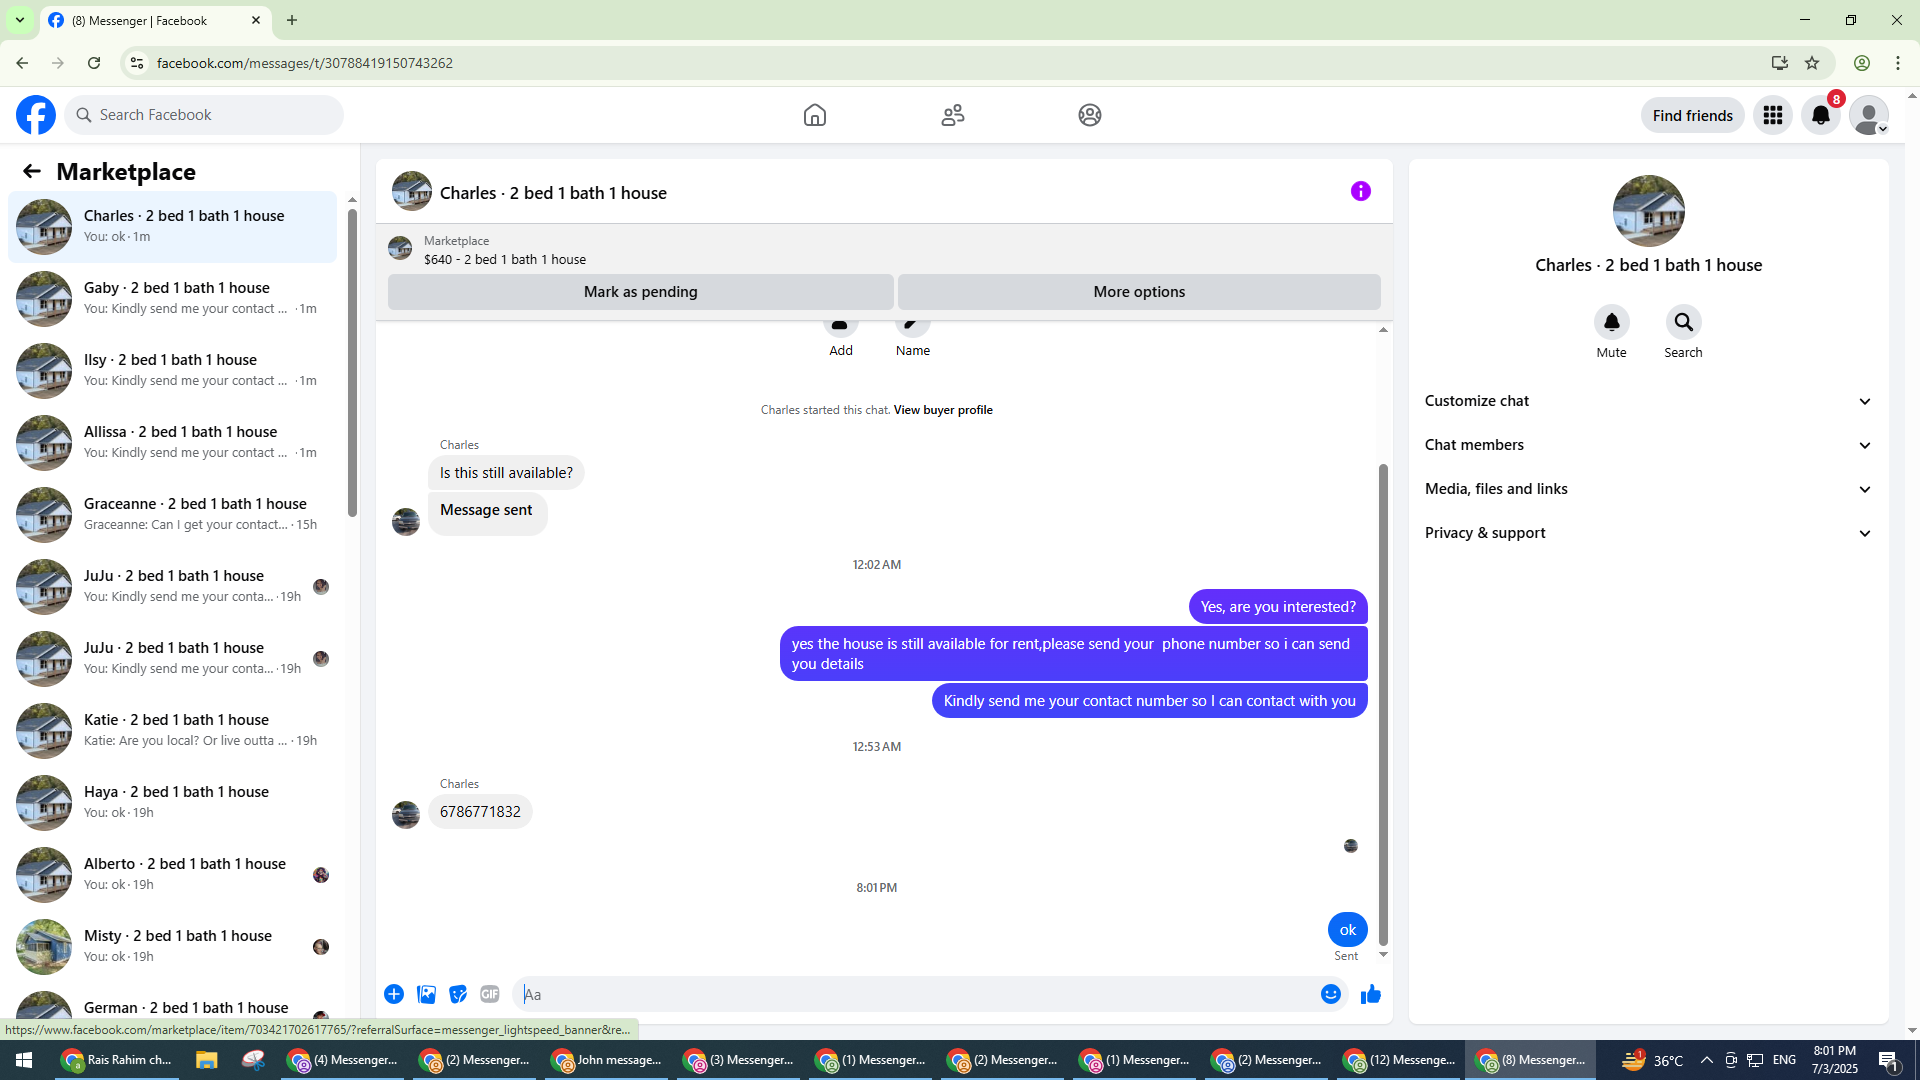Open more actions plus icon
The height and width of the screenshot is (1080, 1920).
[x=394, y=994]
